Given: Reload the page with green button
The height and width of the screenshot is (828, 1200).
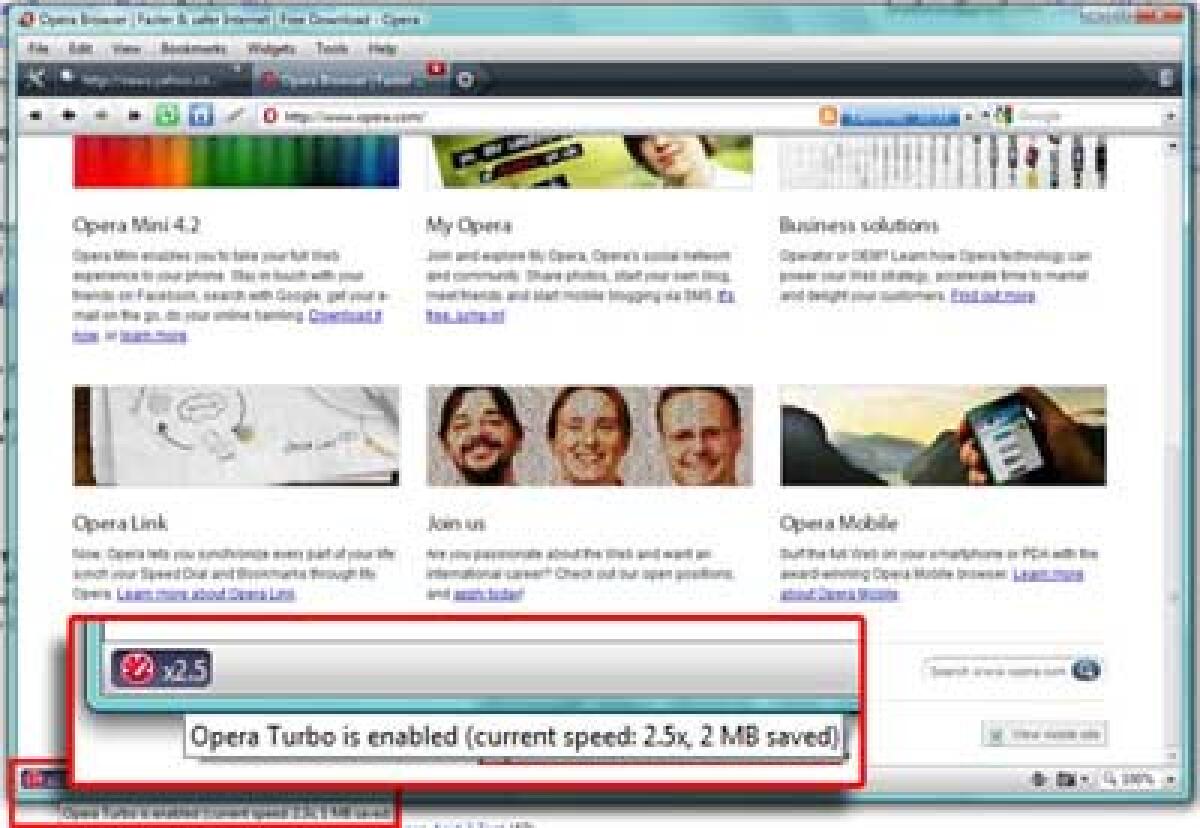Looking at the screenshot, I should click(168, 116).
